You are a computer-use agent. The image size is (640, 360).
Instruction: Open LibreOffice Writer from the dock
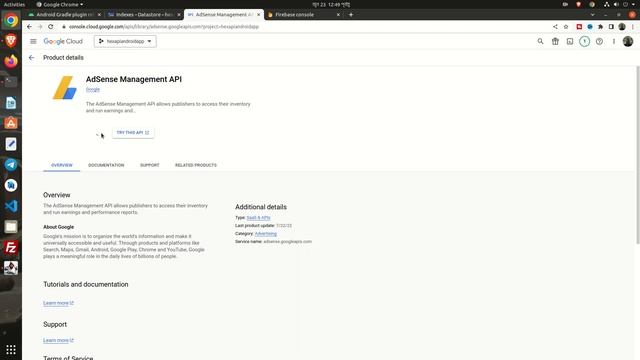click(11, 103)
